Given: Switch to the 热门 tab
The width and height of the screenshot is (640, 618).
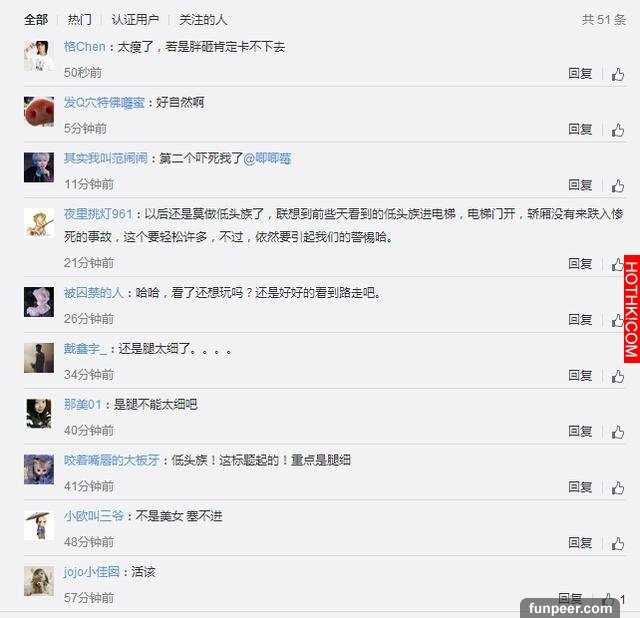Looking at the screenshot, I should pos(80,19).
